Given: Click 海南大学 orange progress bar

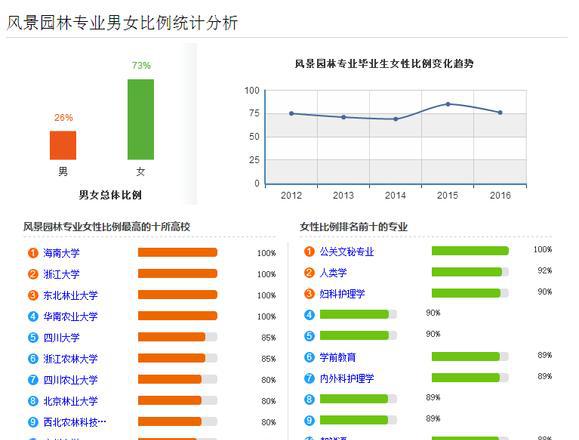Looking at the screenshot, I should (178, 252).
